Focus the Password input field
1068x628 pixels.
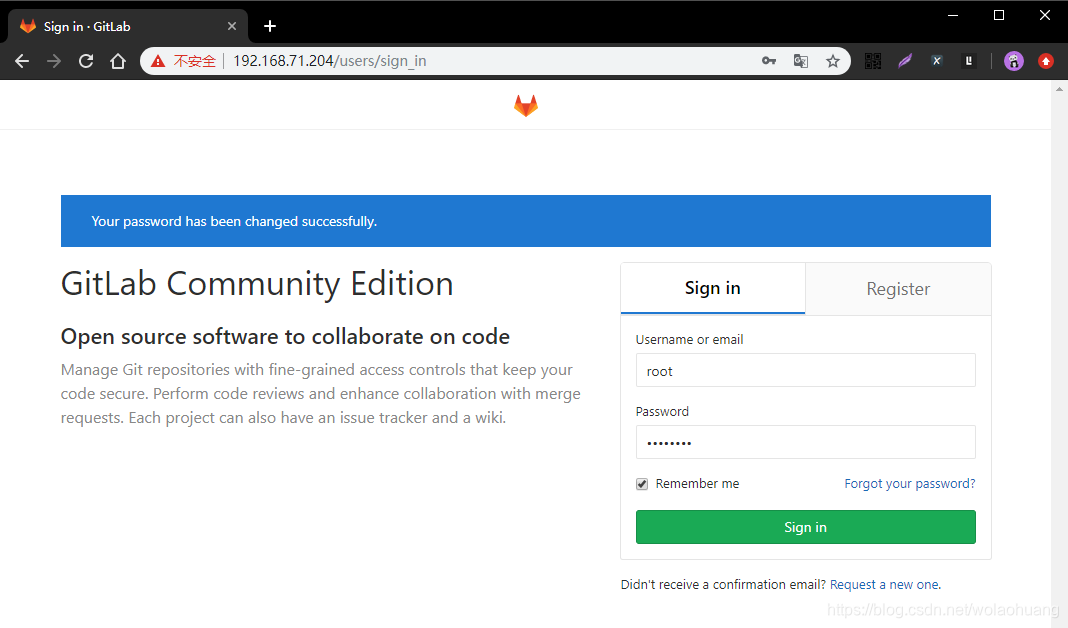click(x=805, y=443)
